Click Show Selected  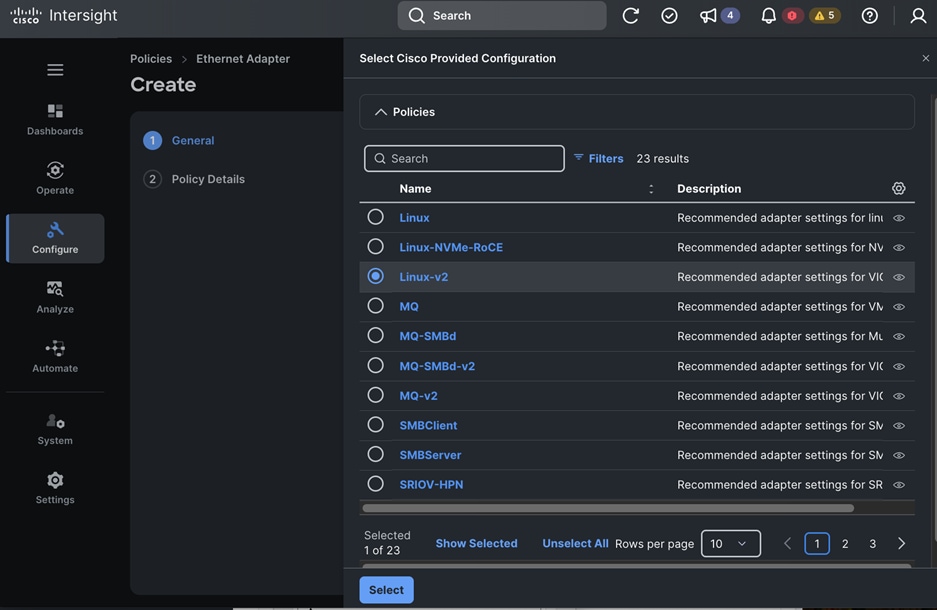point(476,543)
